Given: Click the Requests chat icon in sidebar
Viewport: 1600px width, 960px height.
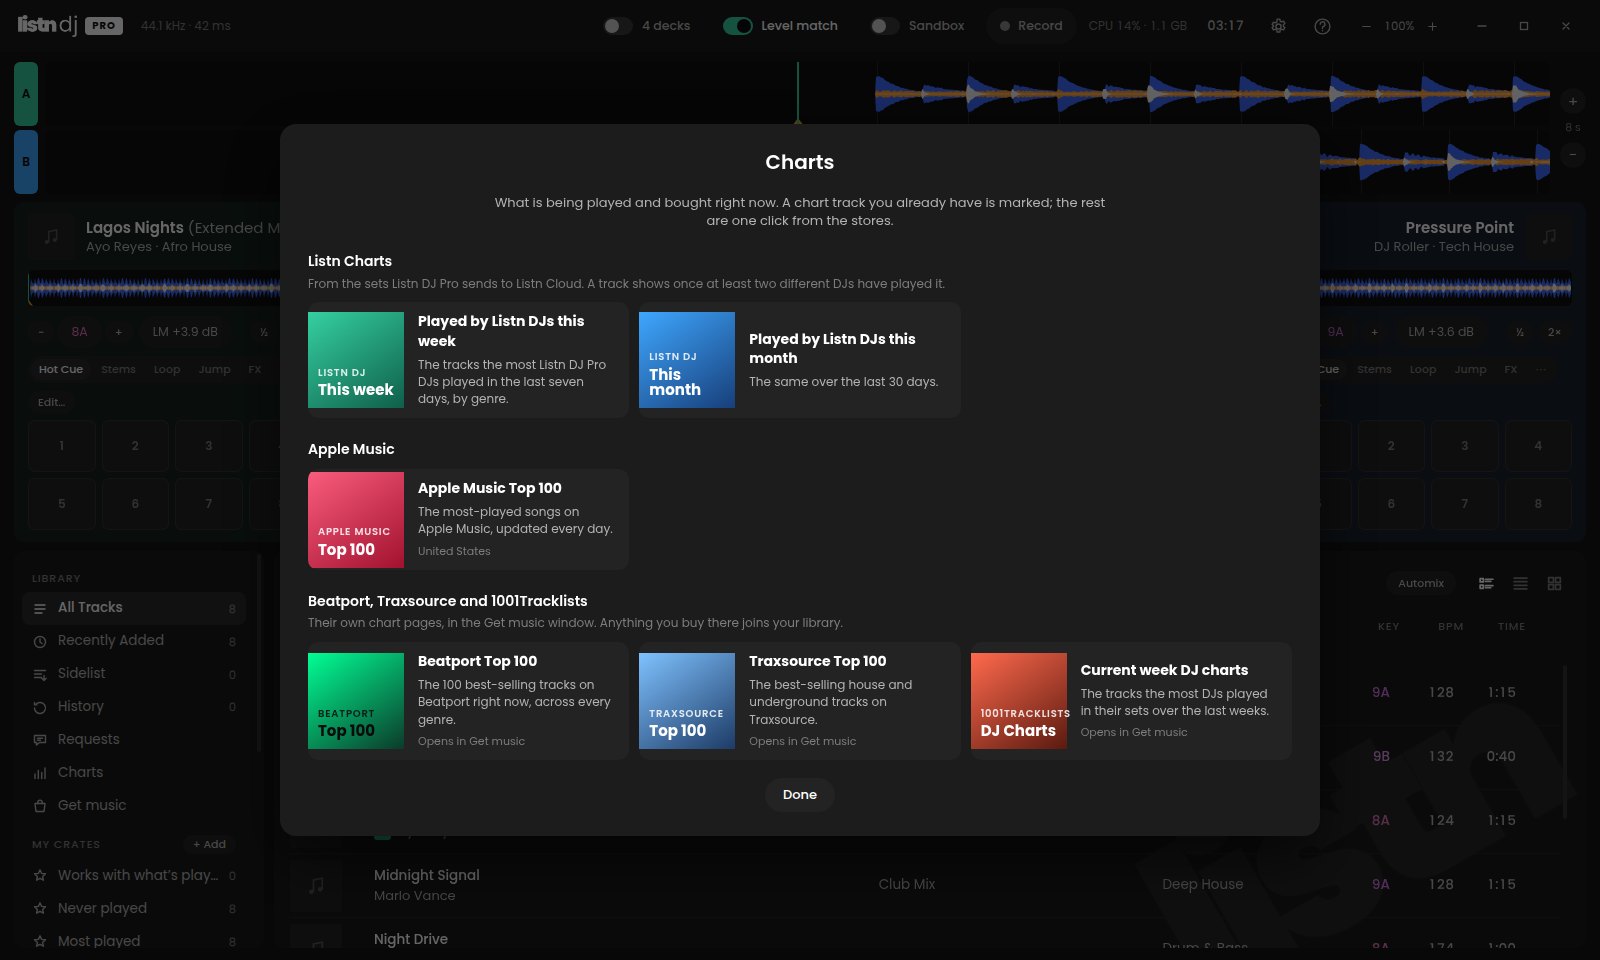Looking at the screenshot, I should click(x=40, y=740).
